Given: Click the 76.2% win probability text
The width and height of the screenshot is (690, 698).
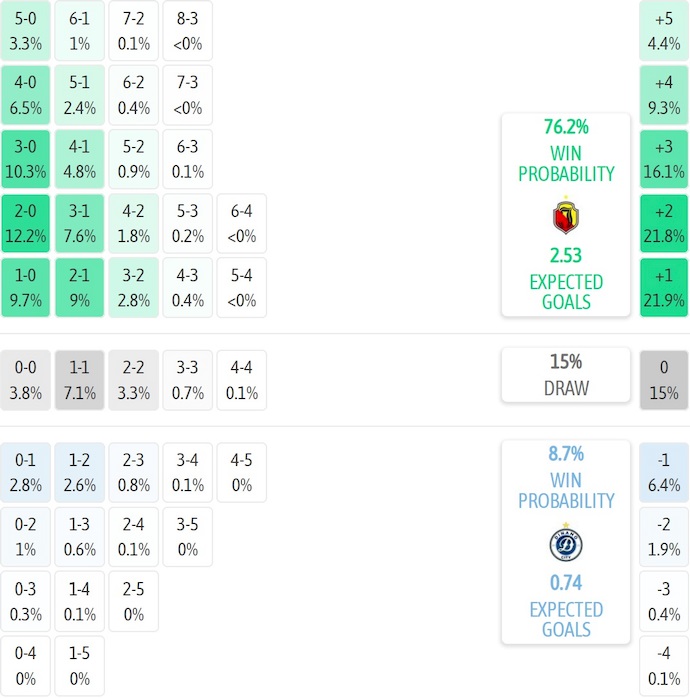Looking at the screenshot, I should (x=566, y=127).
